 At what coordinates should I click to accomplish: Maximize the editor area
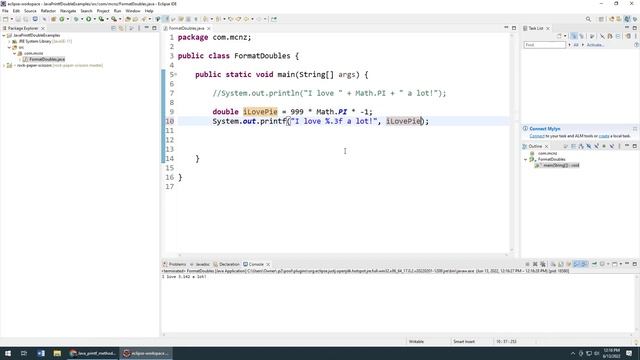click(x=514, y=28)
